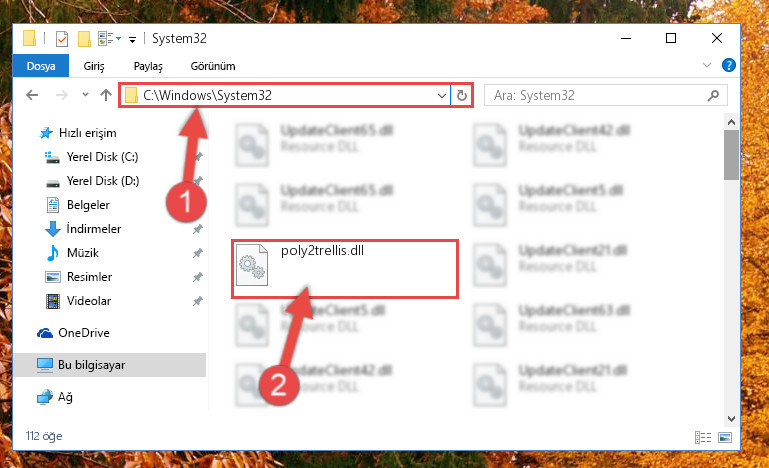
Task: Open İndirmeler in quick access
Action: point(94,229)
